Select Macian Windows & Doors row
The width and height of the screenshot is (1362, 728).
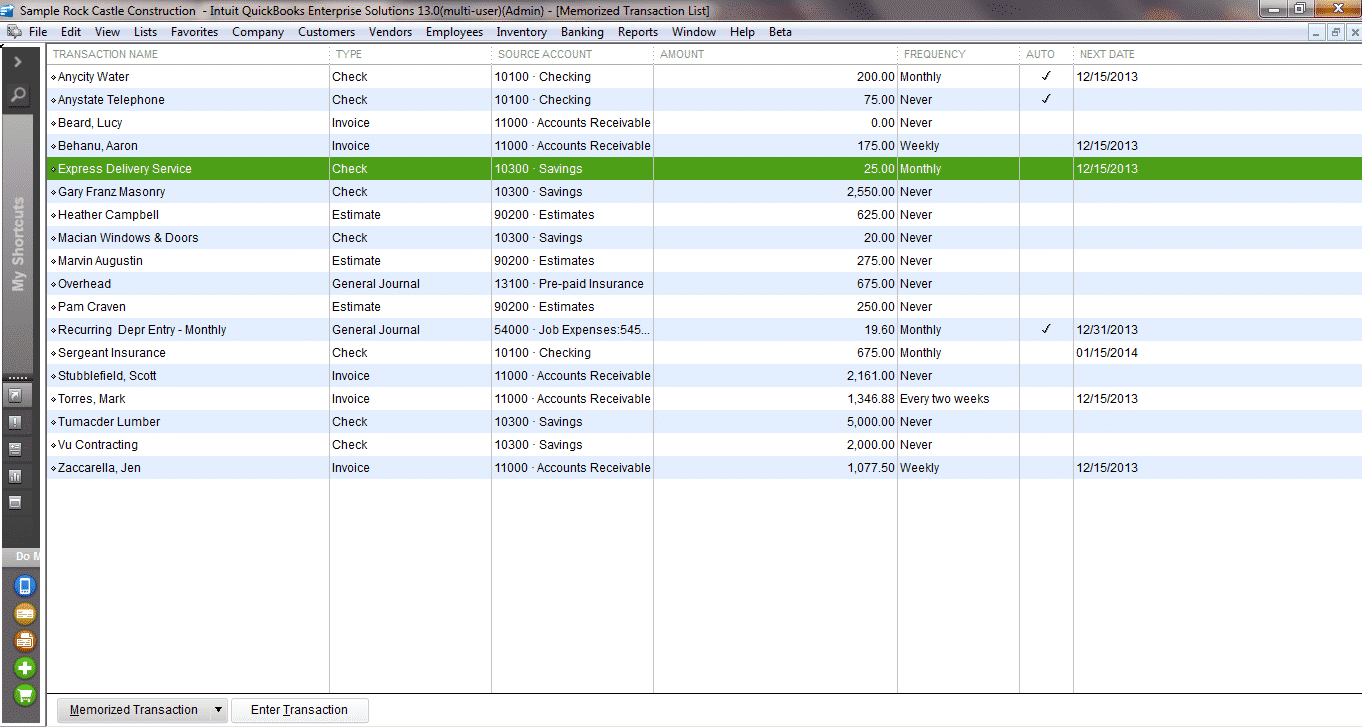tap(704, 238)
